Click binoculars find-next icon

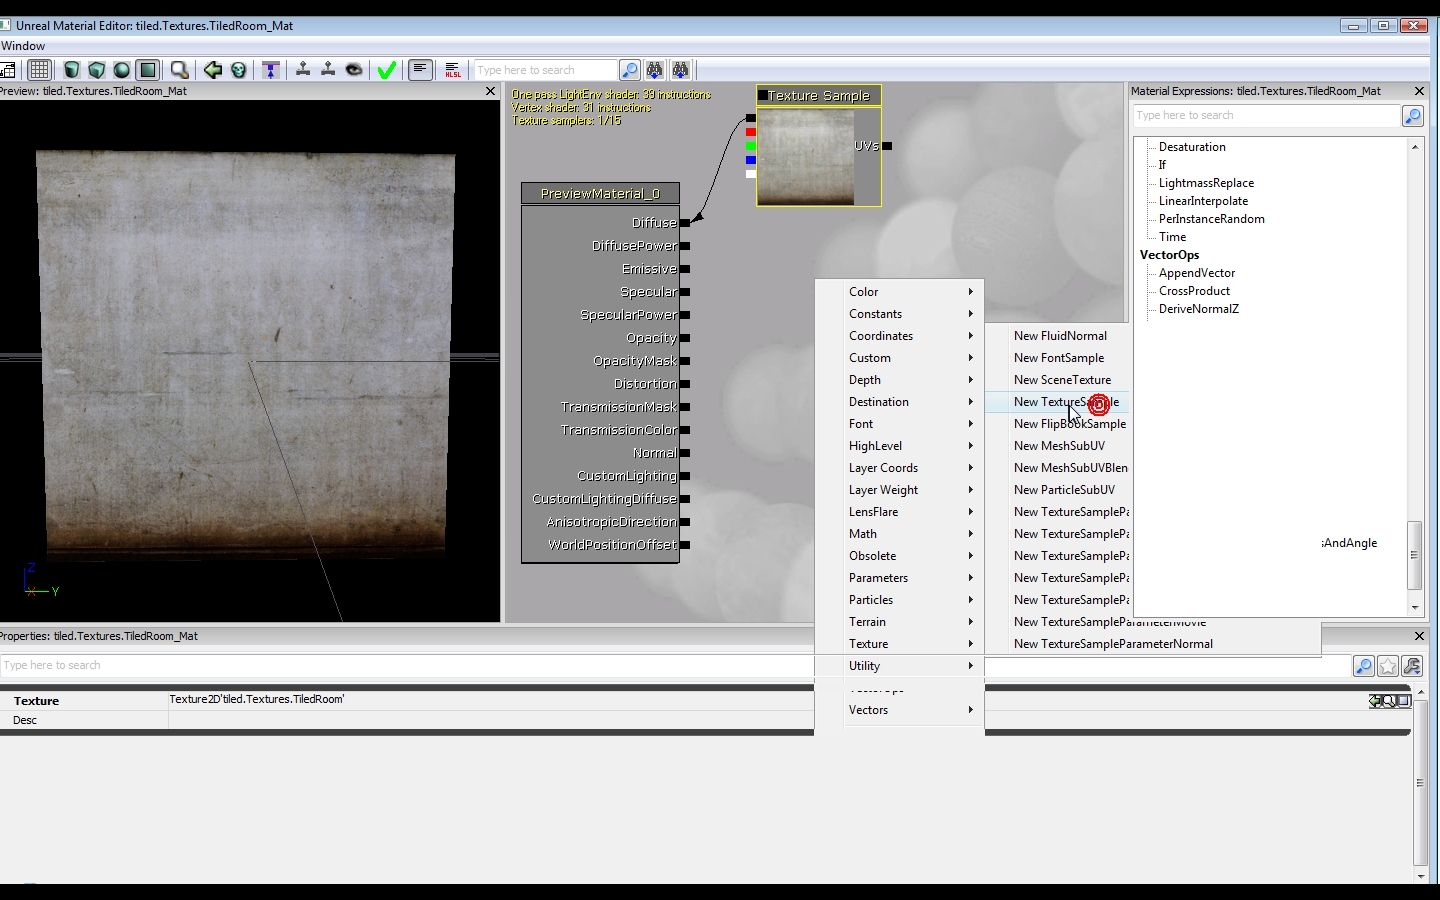pos(655,70)
